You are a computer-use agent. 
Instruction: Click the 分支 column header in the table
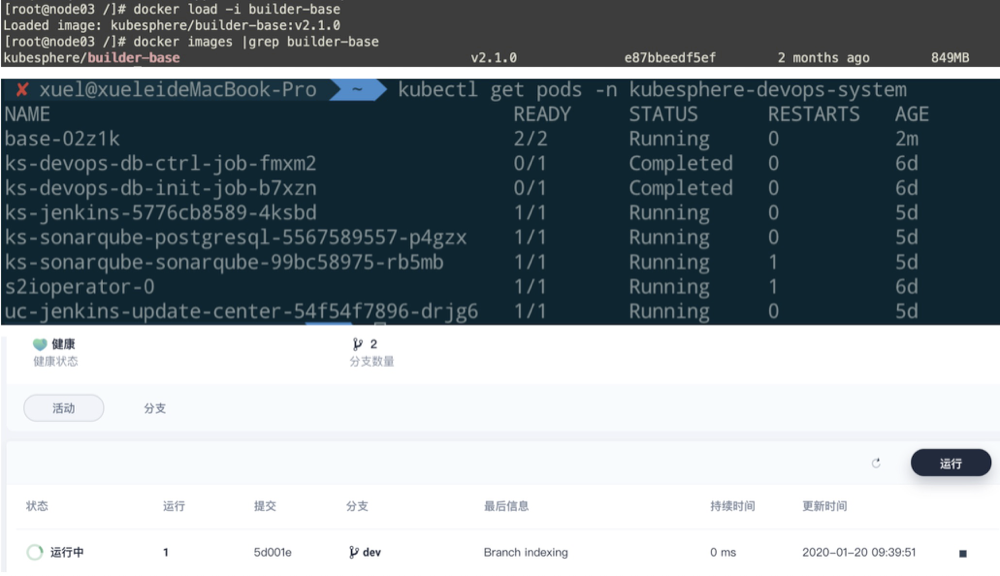[x=357, y=506]
